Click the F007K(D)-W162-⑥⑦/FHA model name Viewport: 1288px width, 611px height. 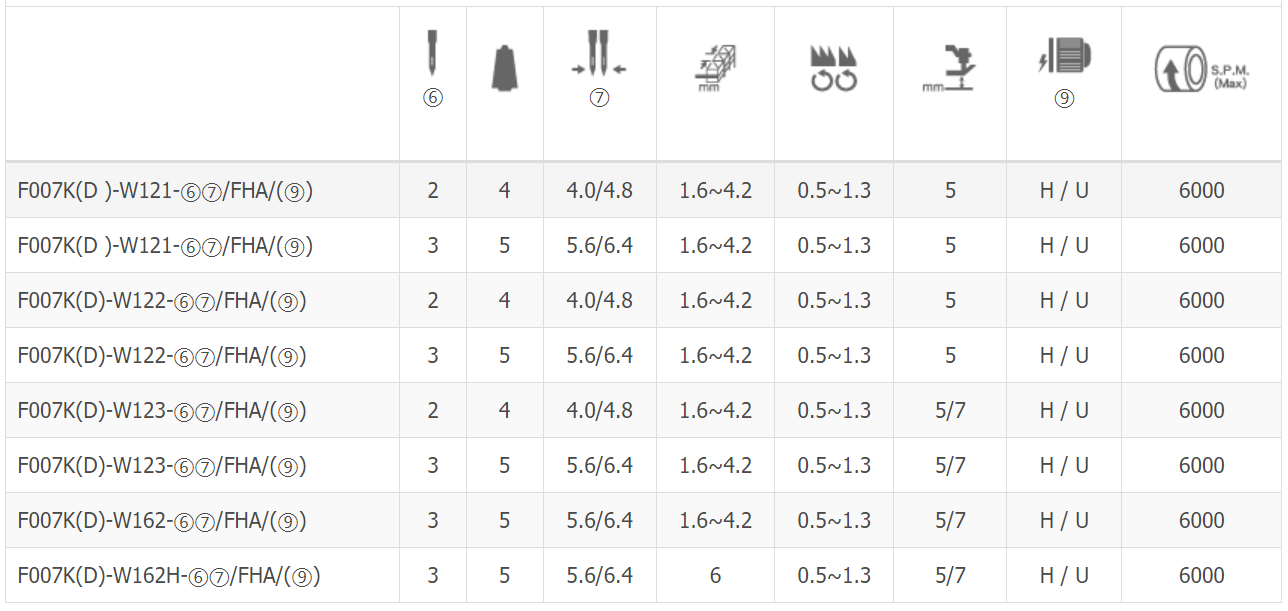click(162, 521)
